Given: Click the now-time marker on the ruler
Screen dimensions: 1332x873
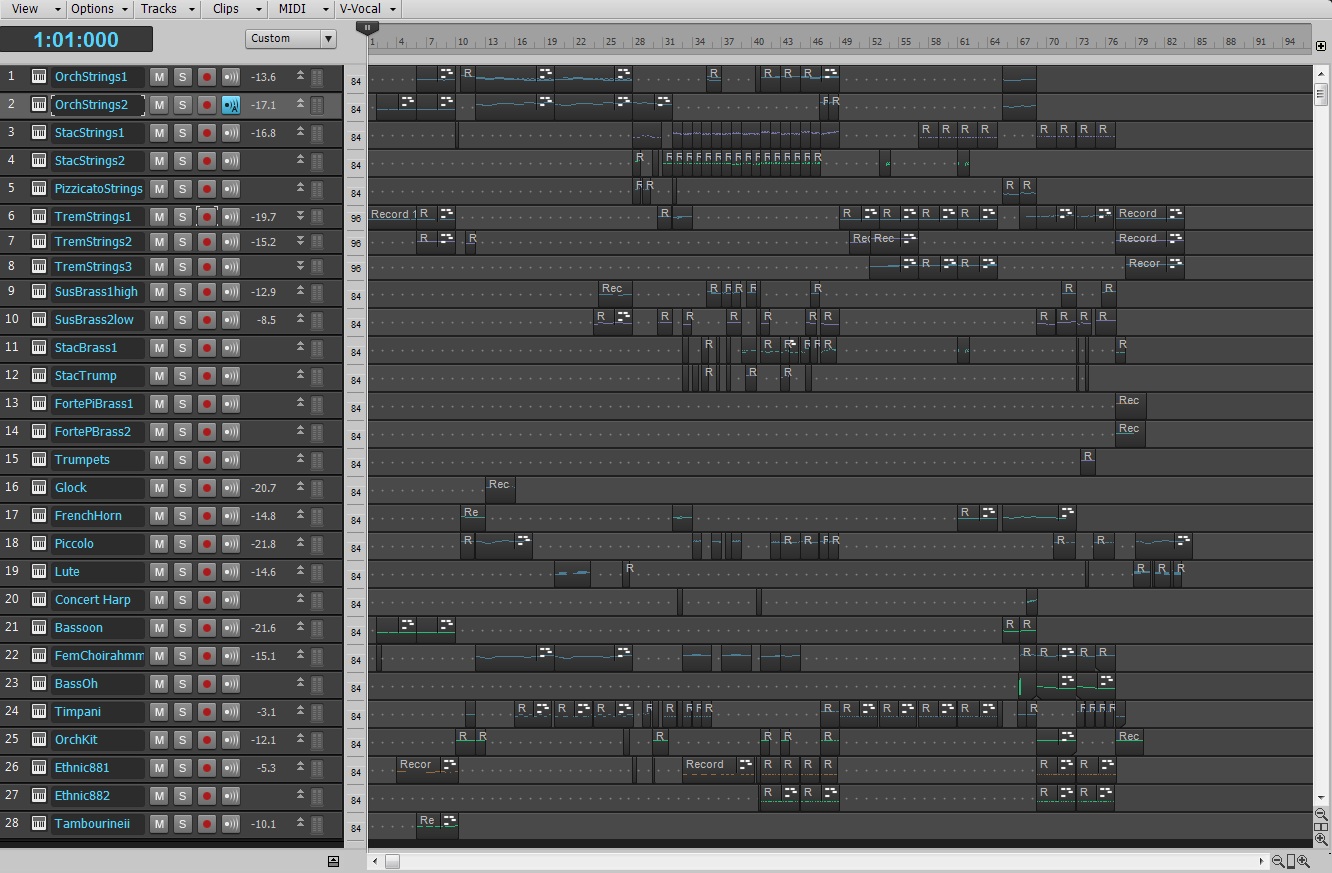Looking at the screenshot, I should click(367, 29).
